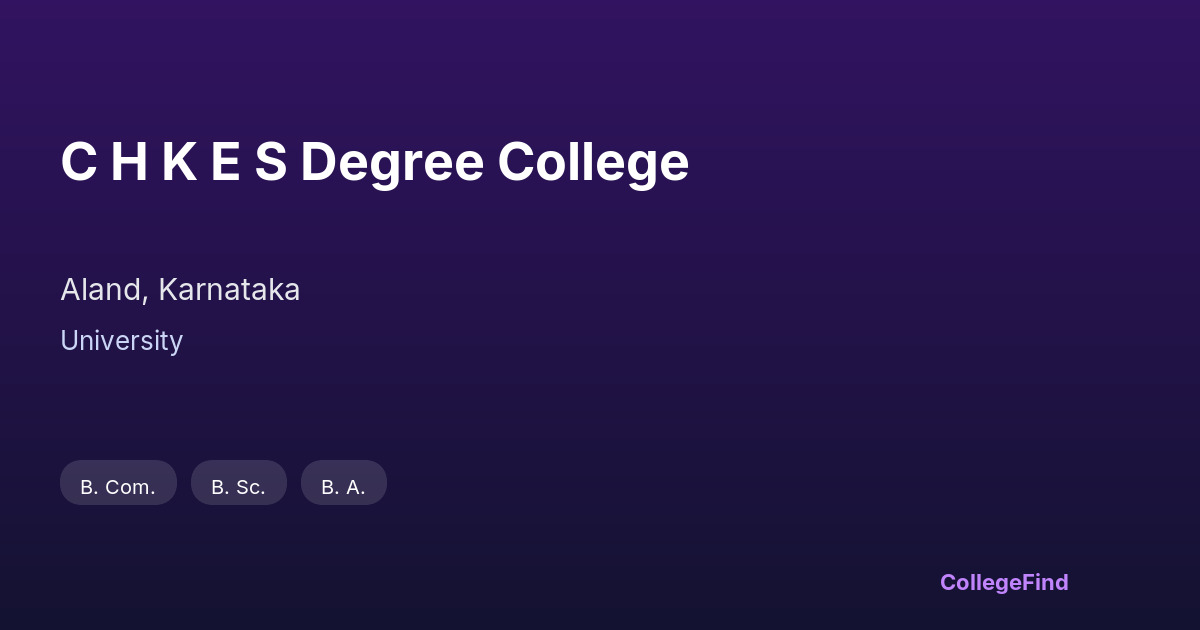Click the word Degree in the title
1200x630 pixels.
pyautogui.click(x=391, y=162)
